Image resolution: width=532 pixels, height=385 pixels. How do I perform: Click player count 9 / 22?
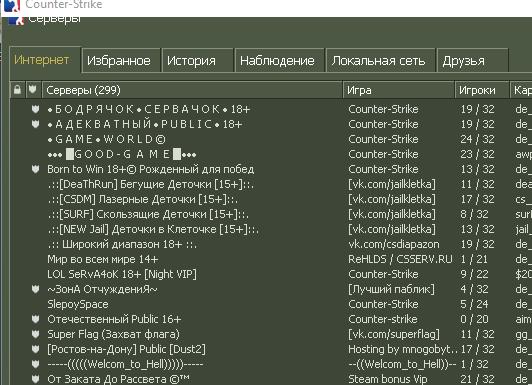[474, 274]
